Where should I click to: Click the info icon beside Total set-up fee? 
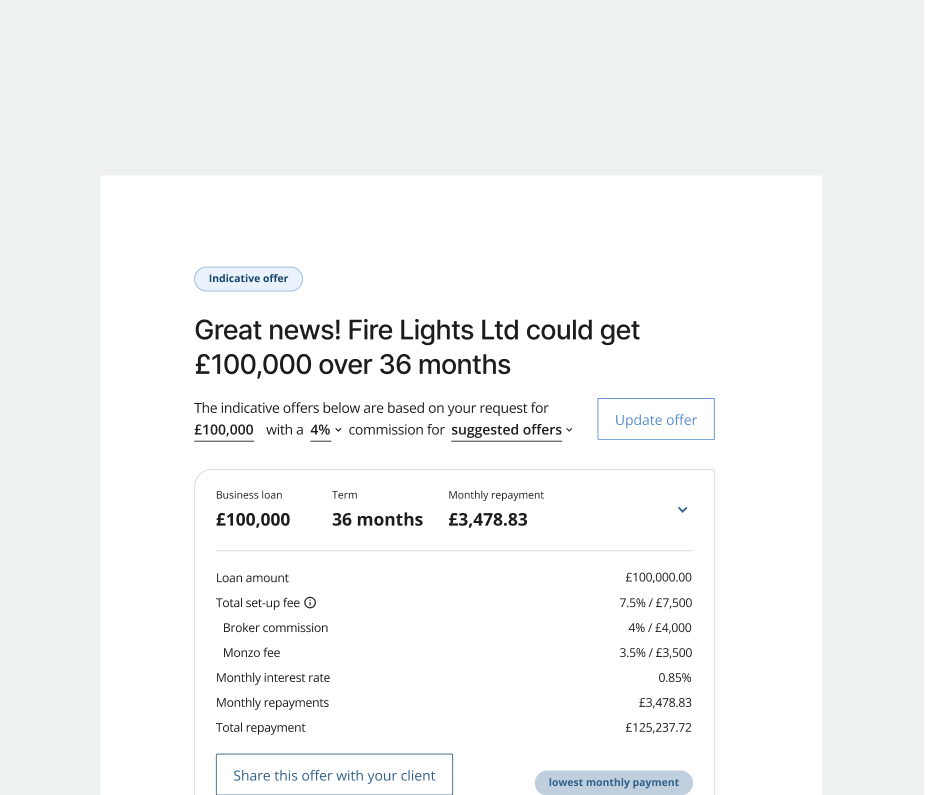310,603
